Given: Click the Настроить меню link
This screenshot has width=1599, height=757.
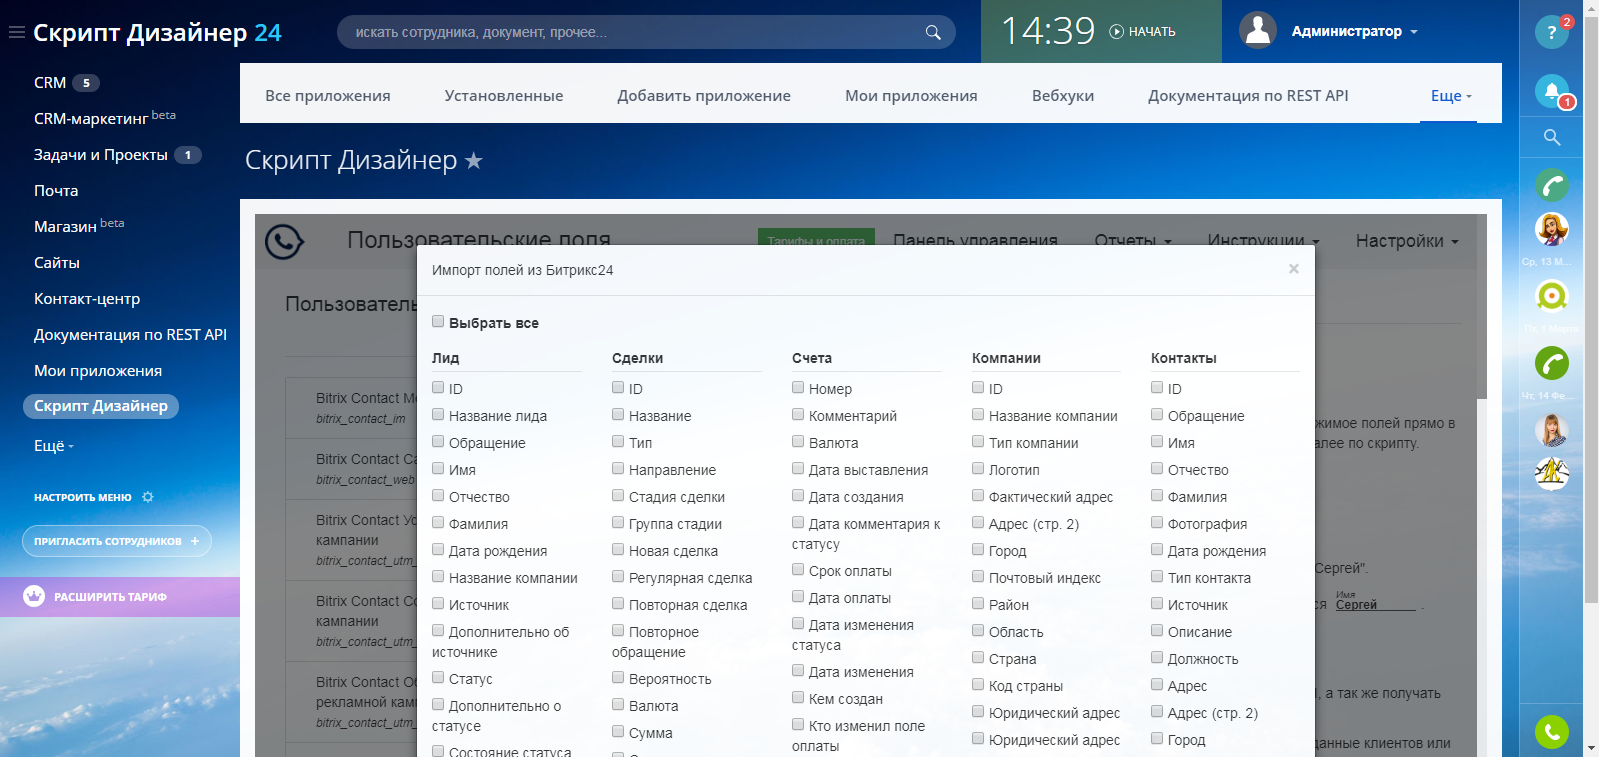Looking at the screenshot, I should 83,497.
